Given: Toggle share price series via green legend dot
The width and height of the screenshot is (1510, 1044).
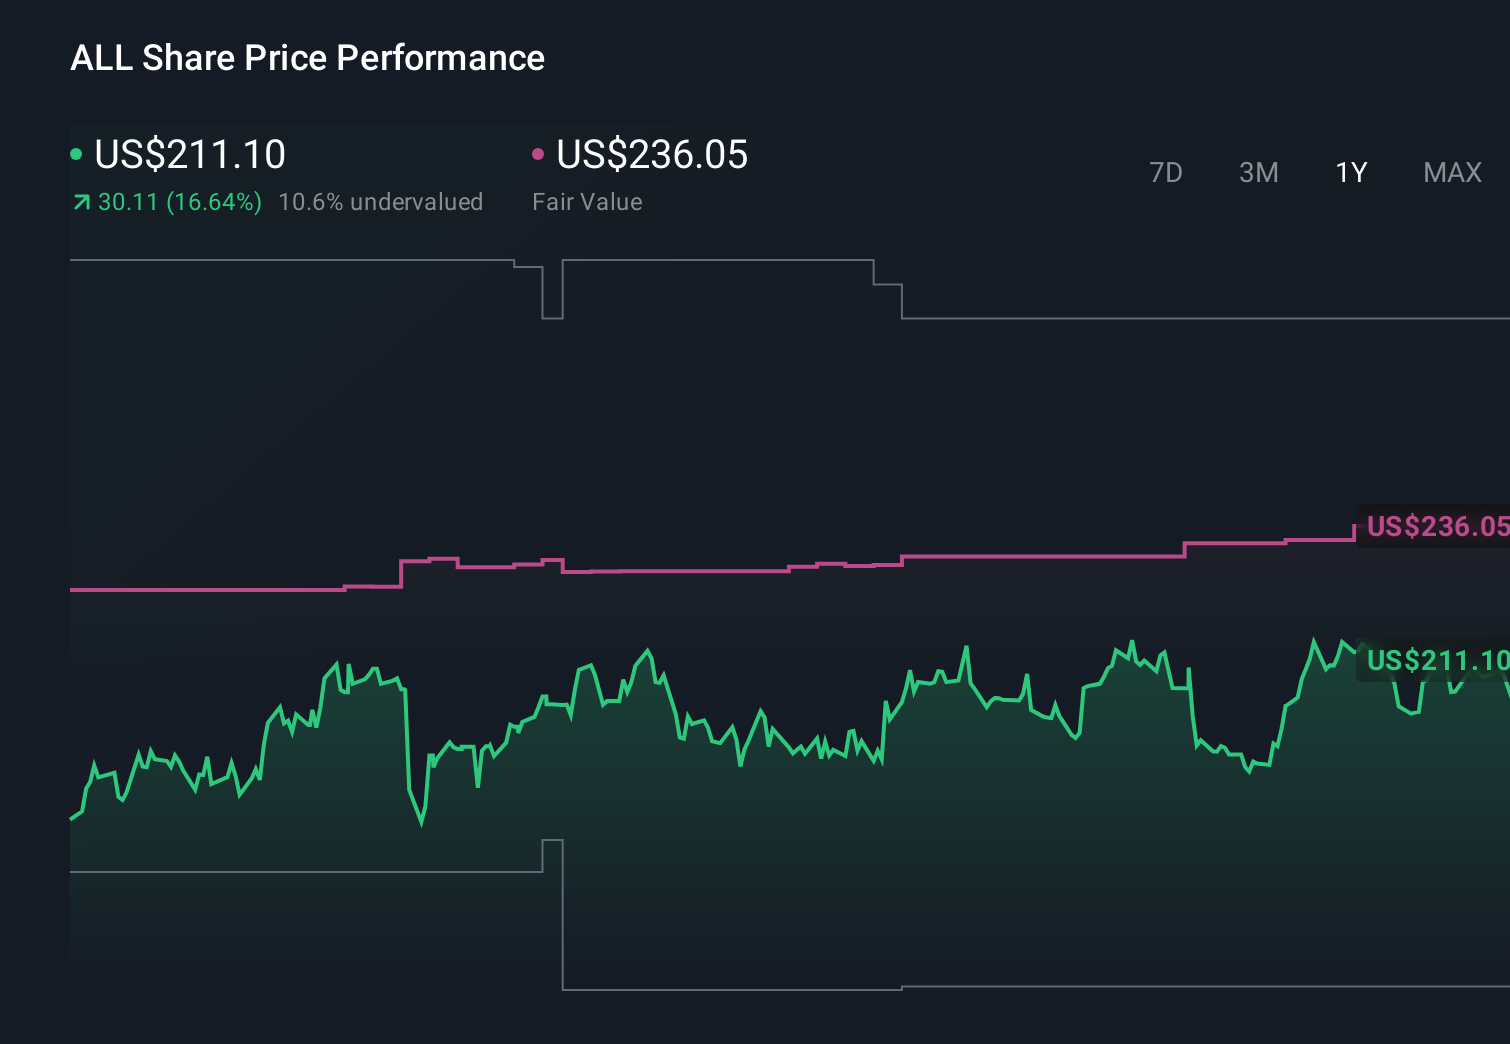Looking at the screenshot, I should point(76,153).
